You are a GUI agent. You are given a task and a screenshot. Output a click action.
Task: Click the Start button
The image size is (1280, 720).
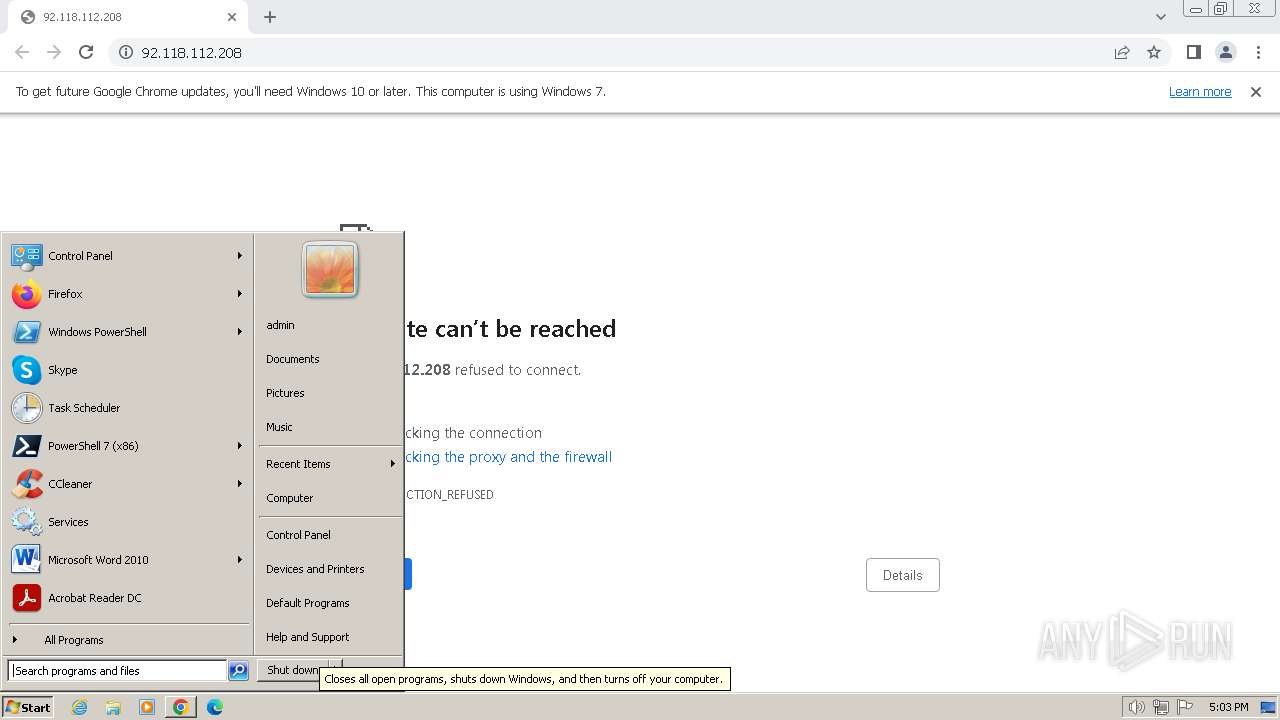[x=28, y=707]
